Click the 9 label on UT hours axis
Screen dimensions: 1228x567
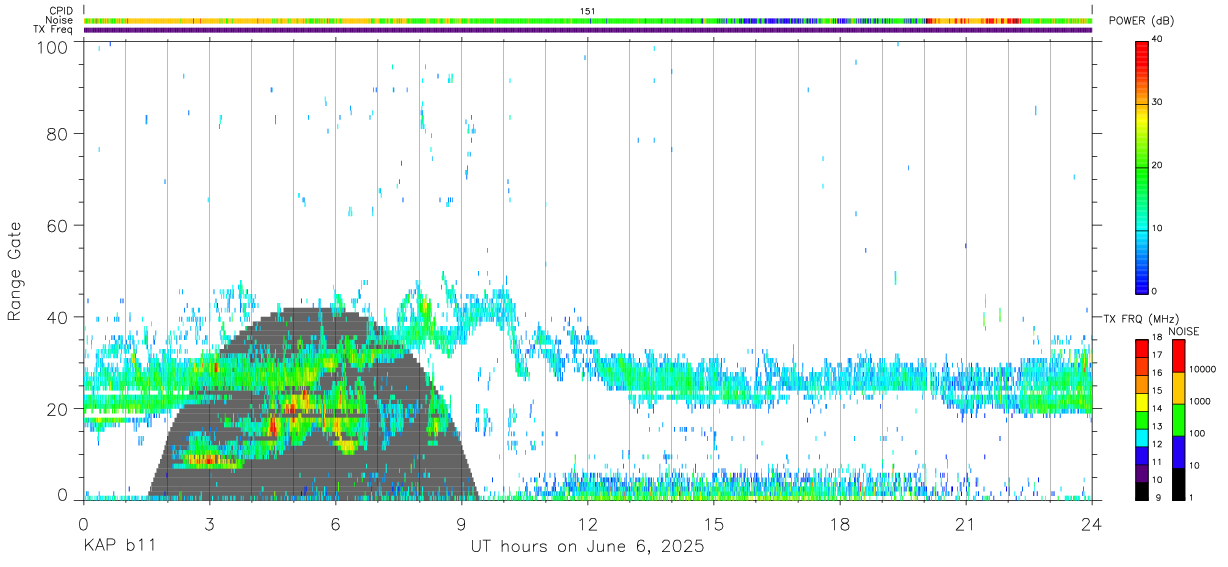(x=462, y=525)
